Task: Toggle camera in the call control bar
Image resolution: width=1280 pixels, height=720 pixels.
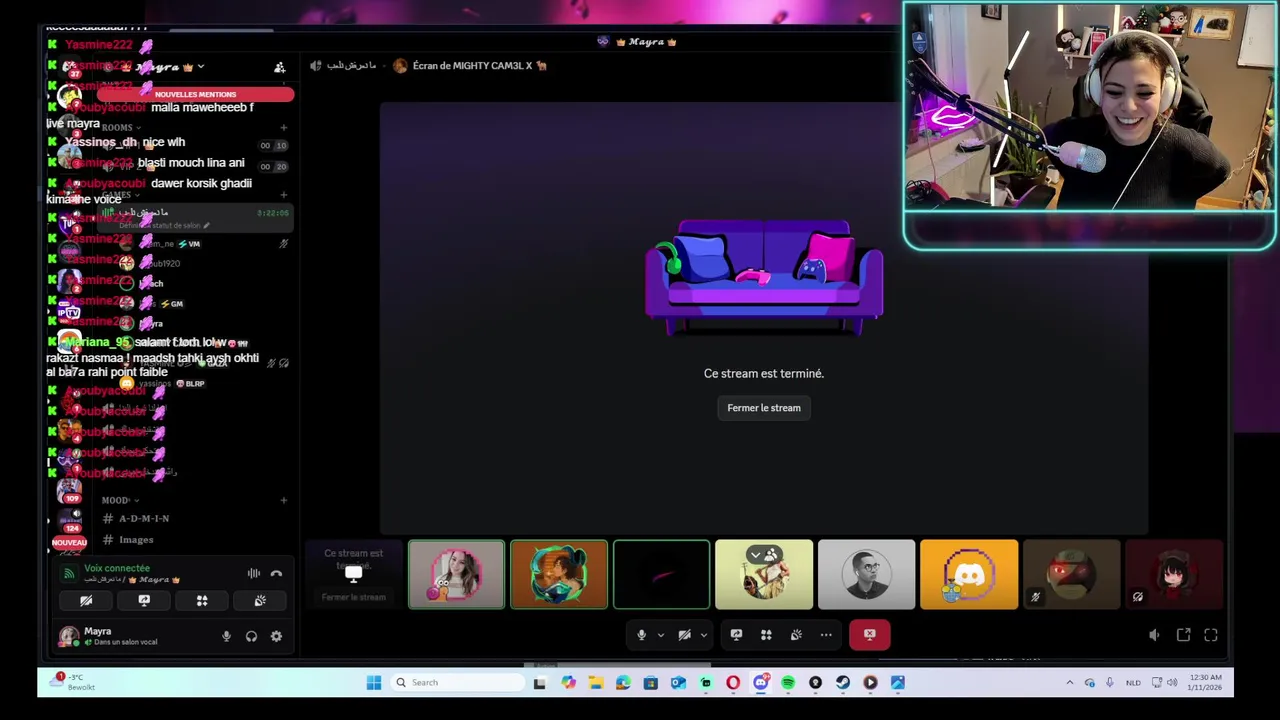Action: pyautogui.click(x=685, y=635)
